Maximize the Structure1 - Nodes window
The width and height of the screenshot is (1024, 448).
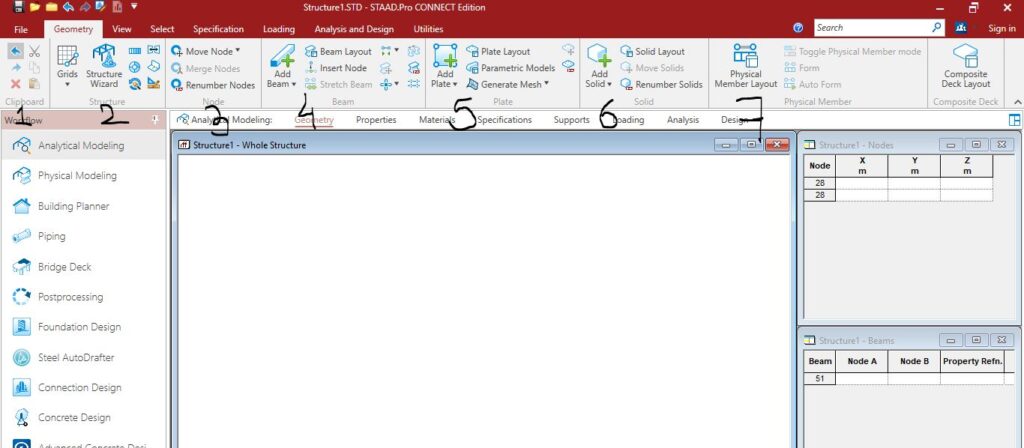coord(976,145)
